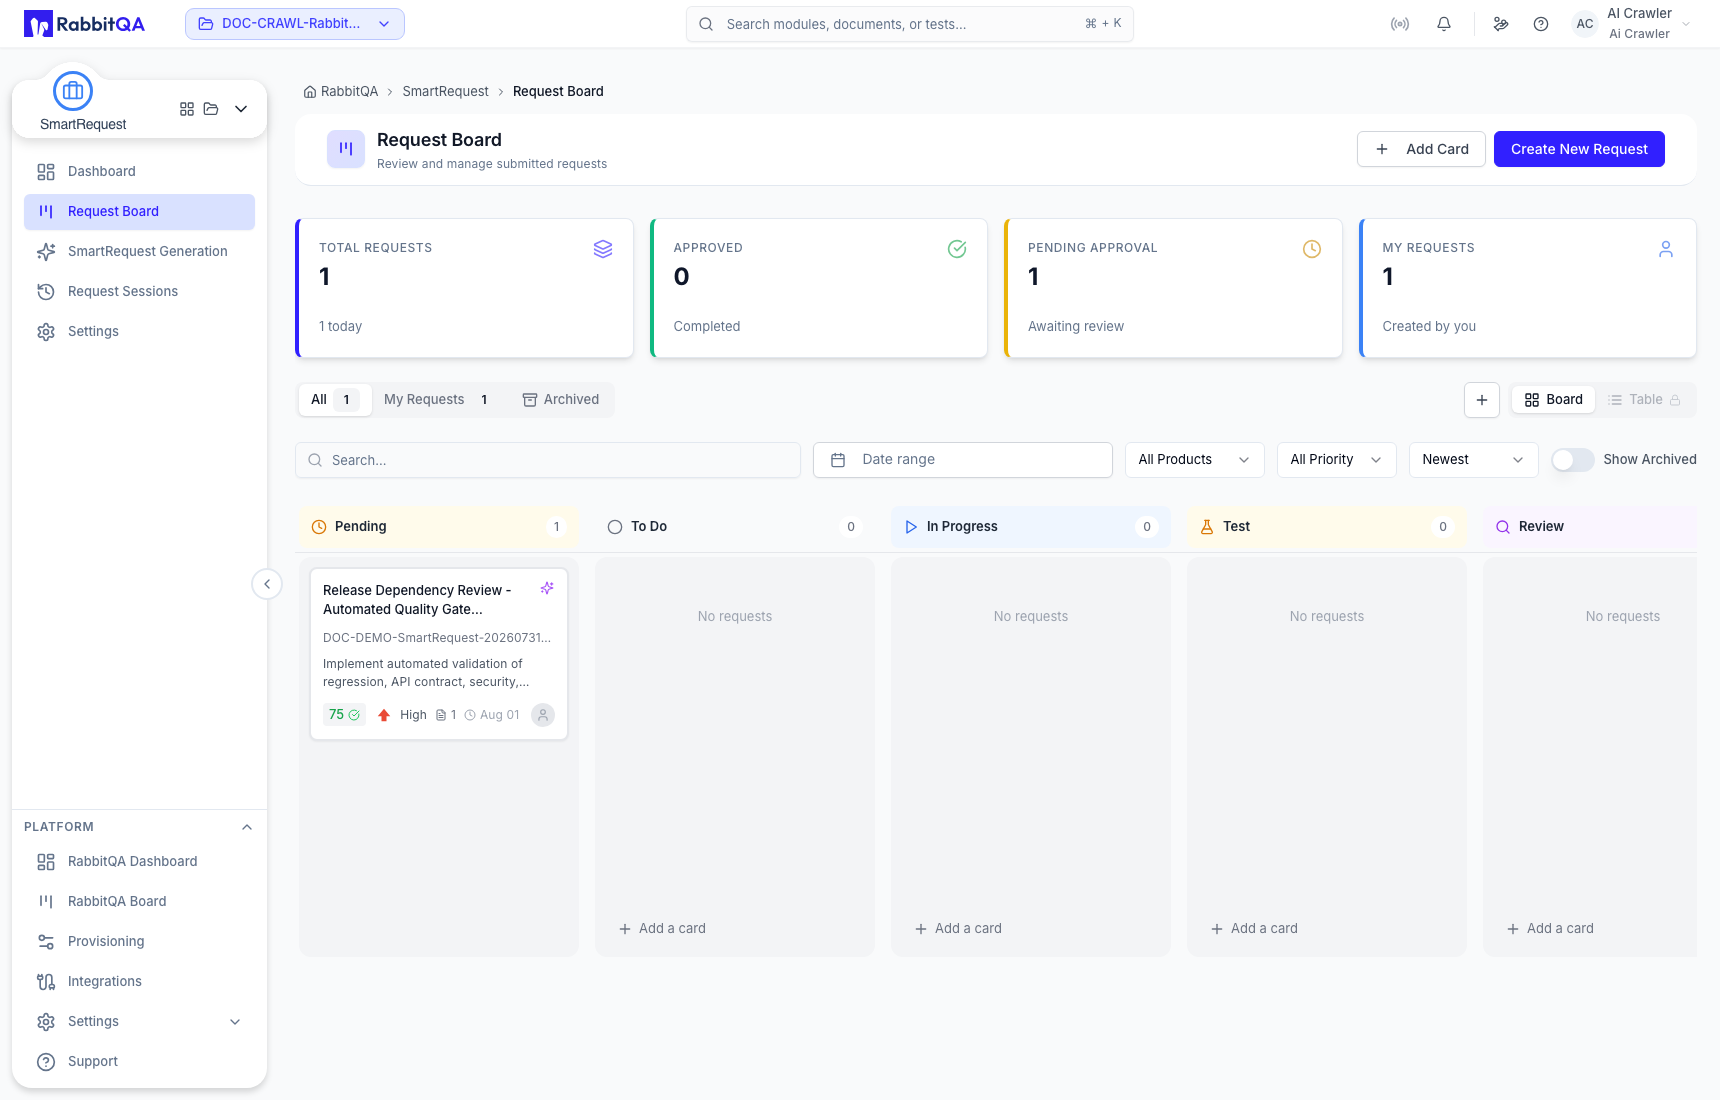Open Request Sessions in the sidebar
This screenshot has width=1720, height=1100.
tap(139, 292)
